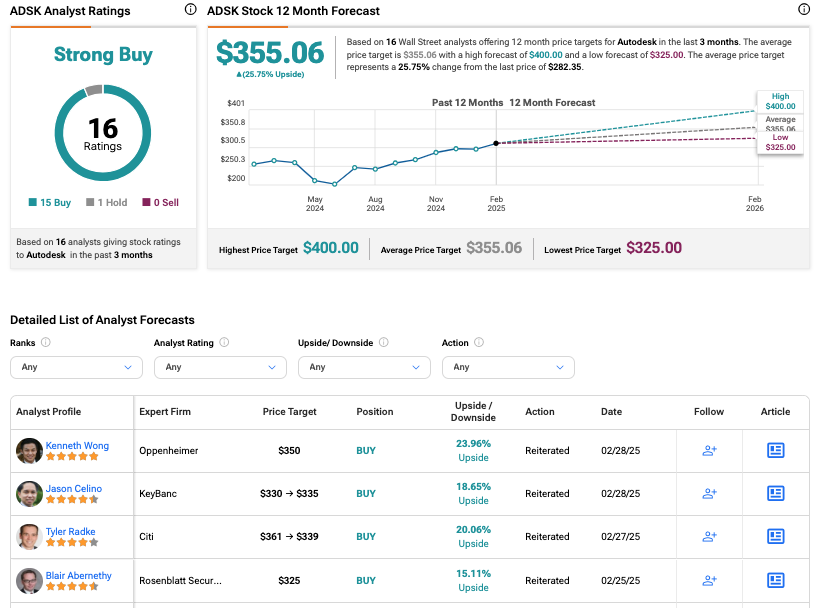Click the $361 → $339 price target cell

(x=289, y=537)
